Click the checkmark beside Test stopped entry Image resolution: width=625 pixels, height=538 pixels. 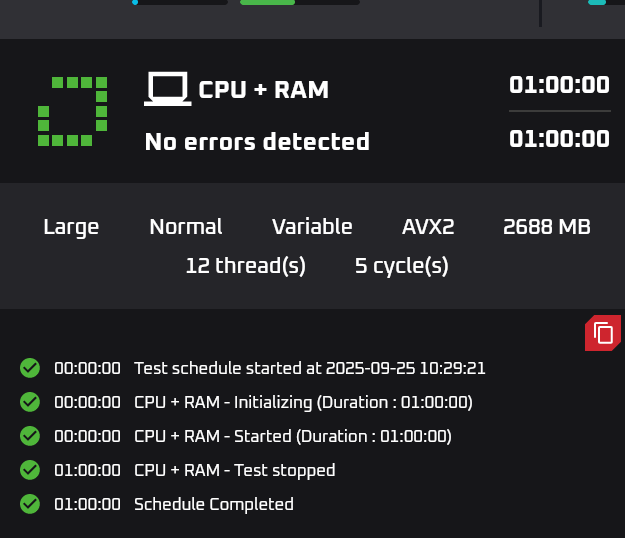(x=30, y=470)
